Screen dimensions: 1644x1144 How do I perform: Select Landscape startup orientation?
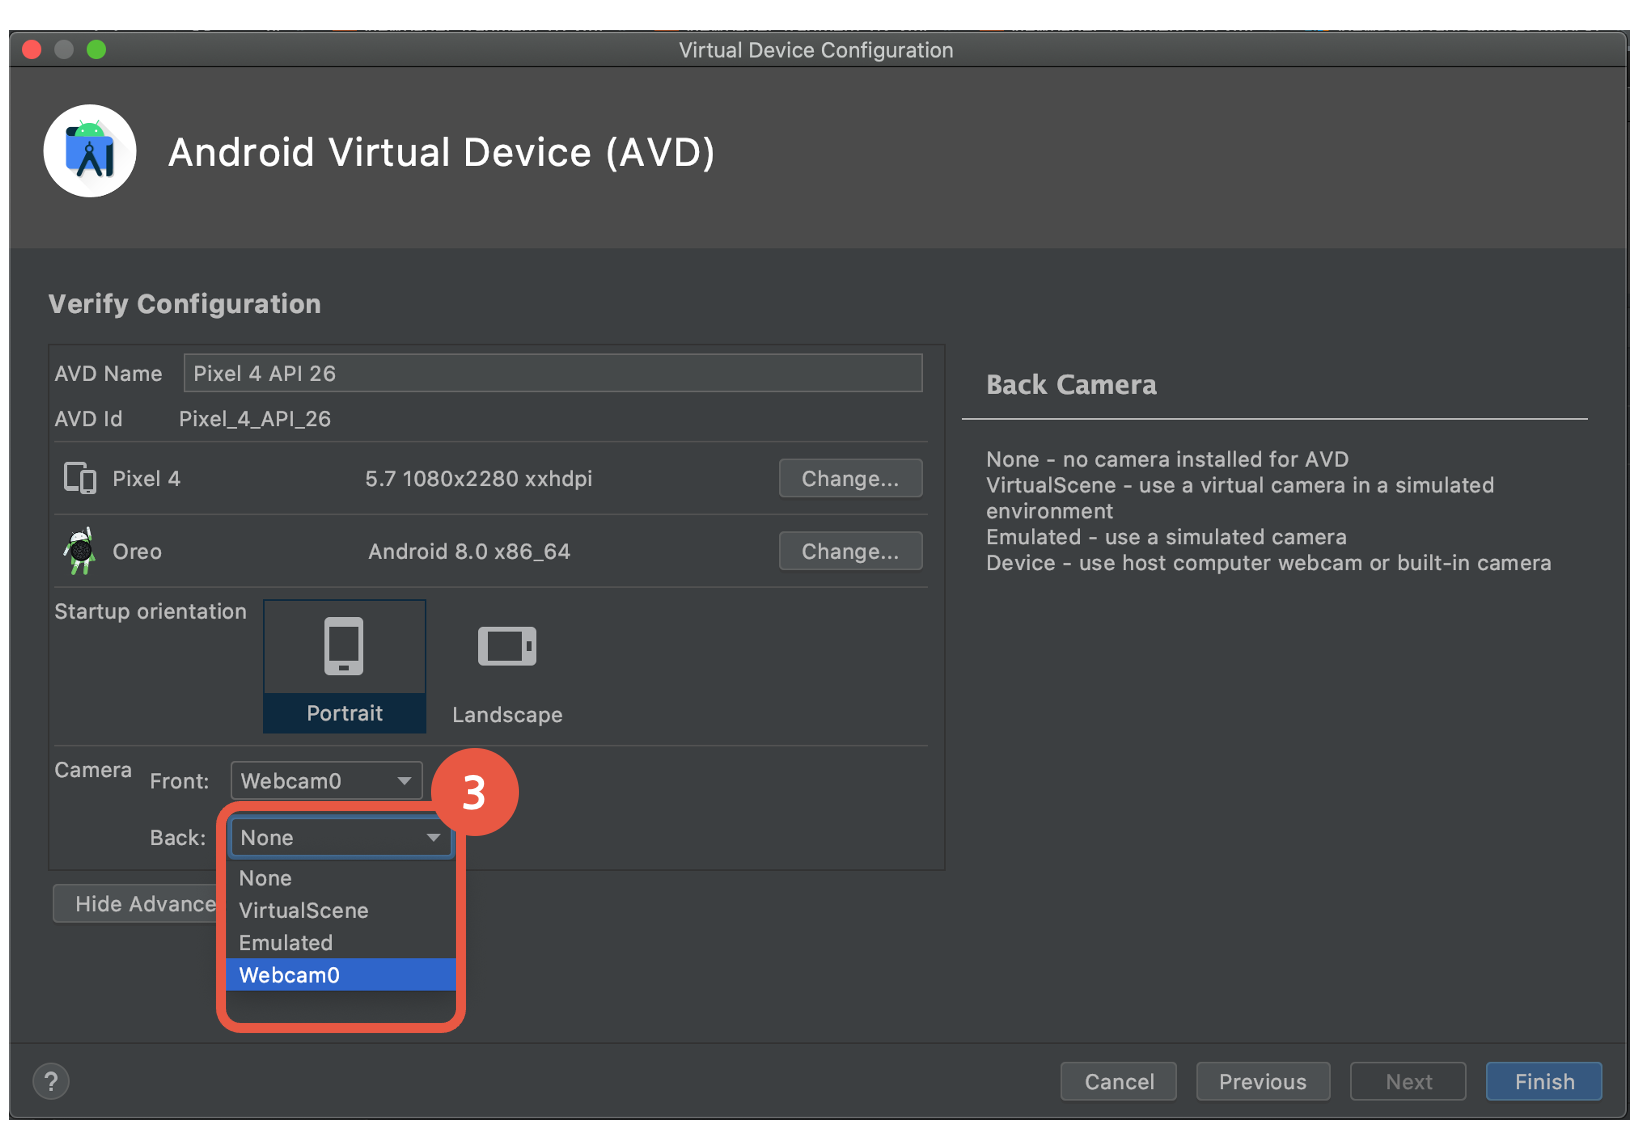(x=507, y=672)
